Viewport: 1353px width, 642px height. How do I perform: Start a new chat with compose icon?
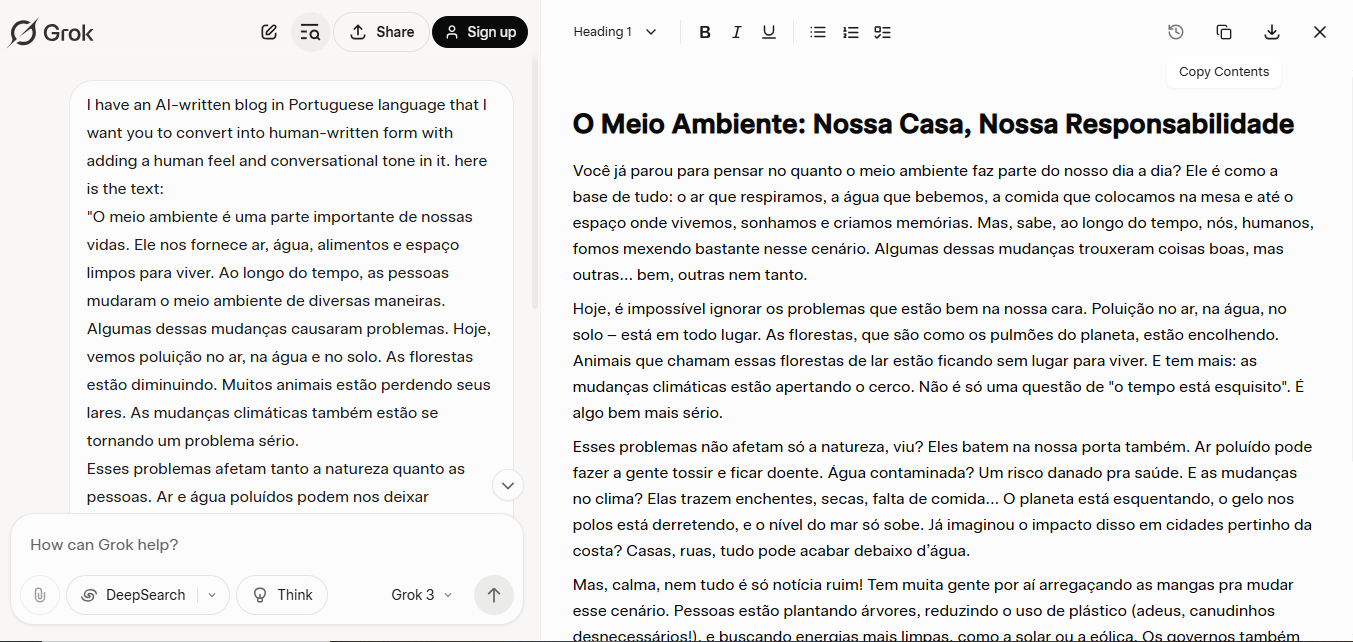(269, 32)
